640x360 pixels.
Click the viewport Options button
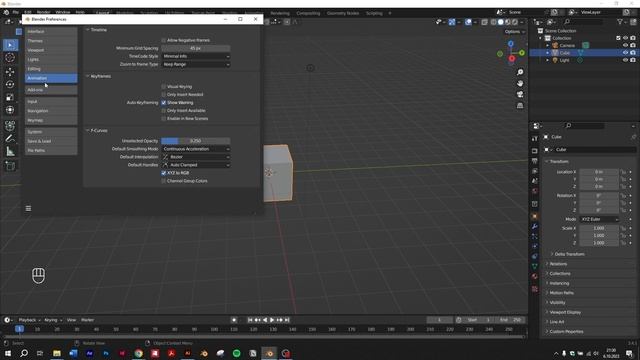[x=514, y=32]
